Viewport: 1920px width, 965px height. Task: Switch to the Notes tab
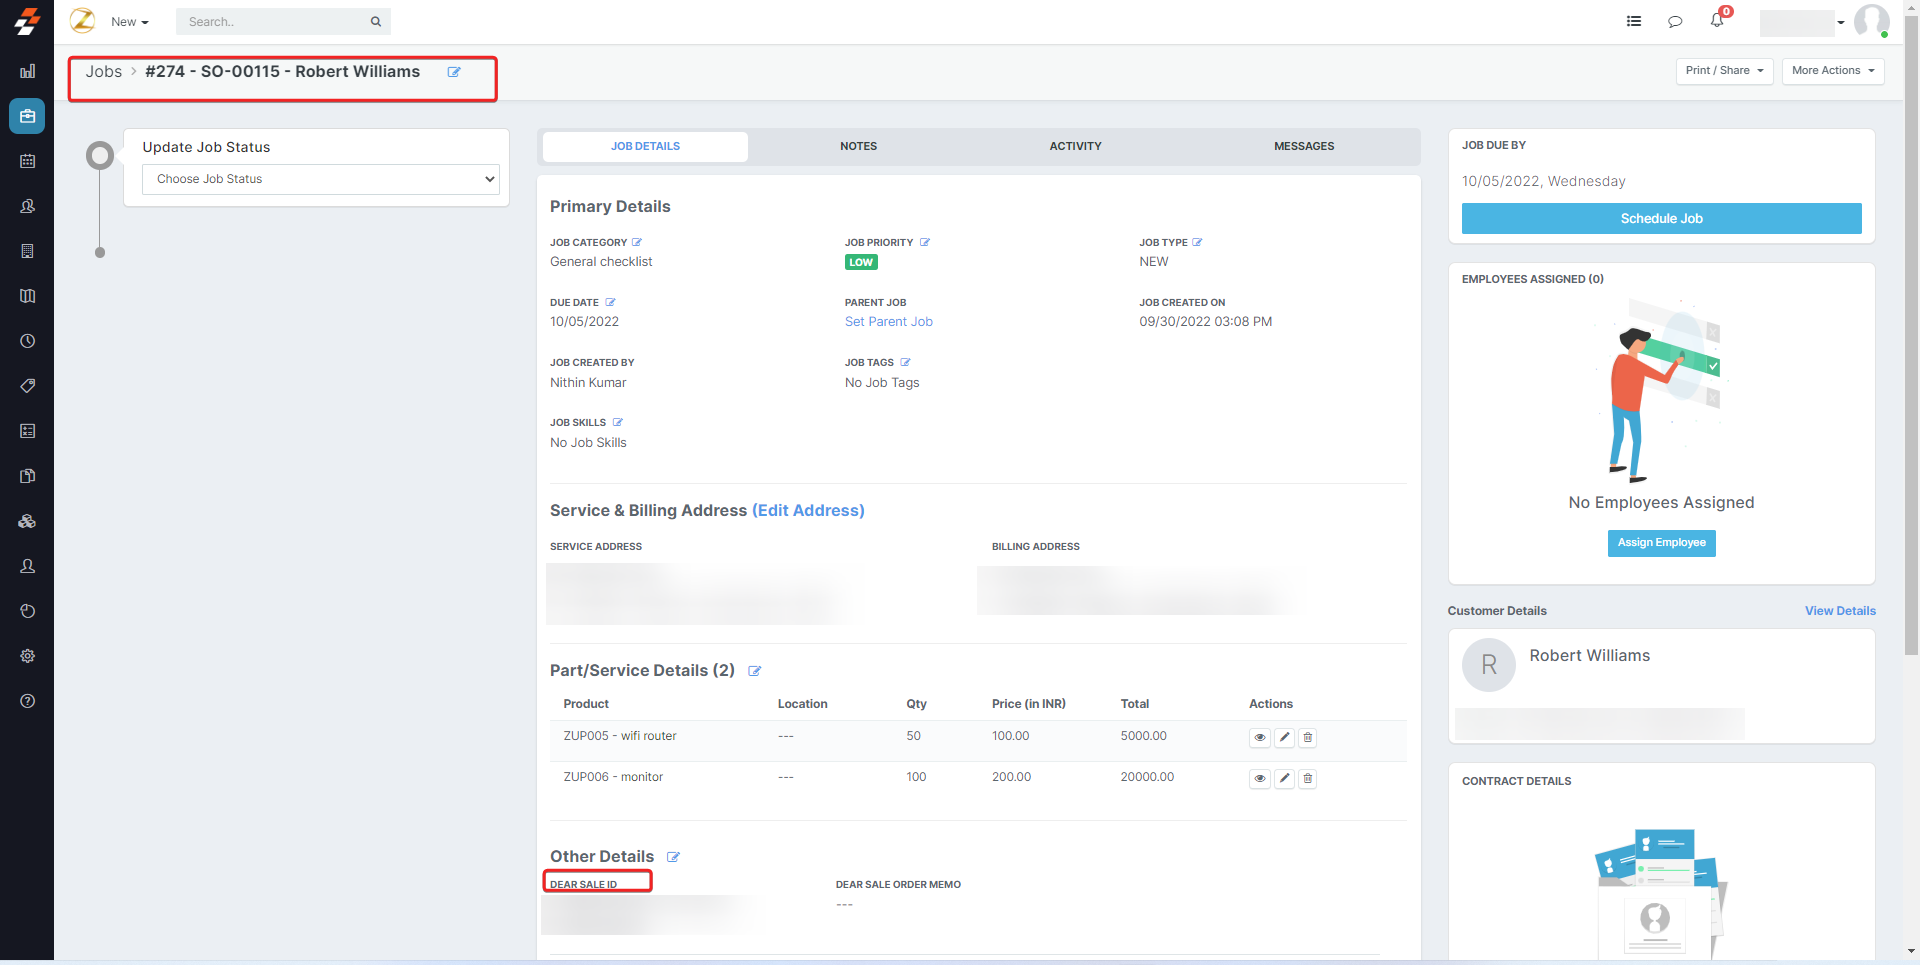(x=858, y=146)
